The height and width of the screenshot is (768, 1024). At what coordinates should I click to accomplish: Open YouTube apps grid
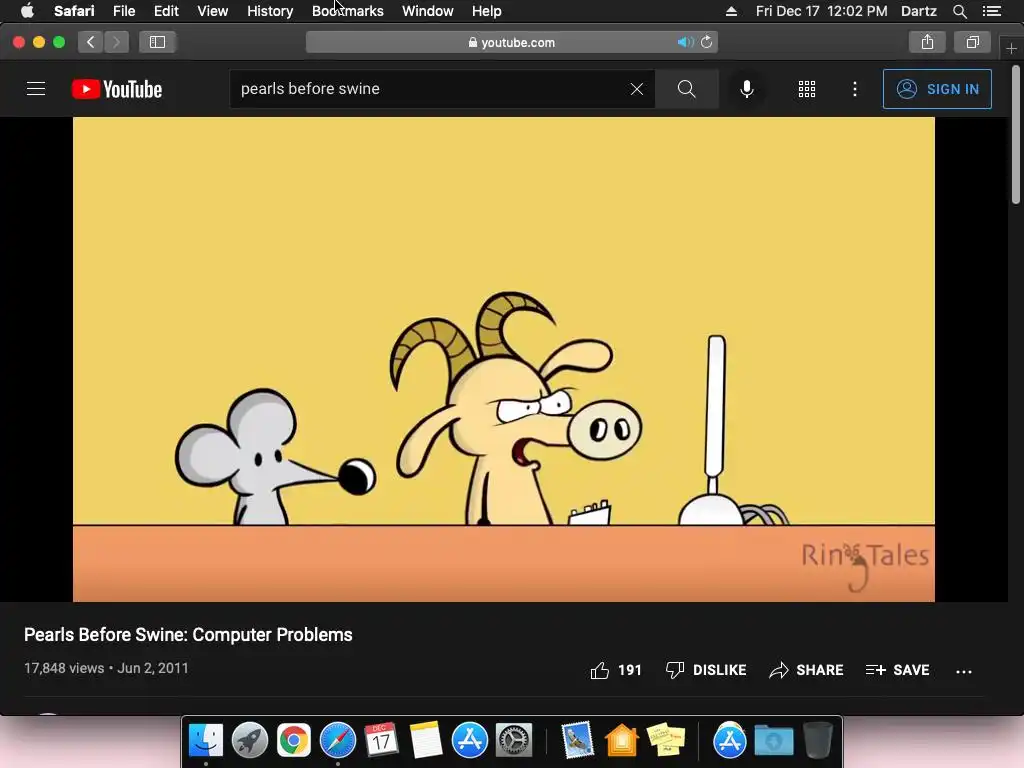tap(807, 89)
